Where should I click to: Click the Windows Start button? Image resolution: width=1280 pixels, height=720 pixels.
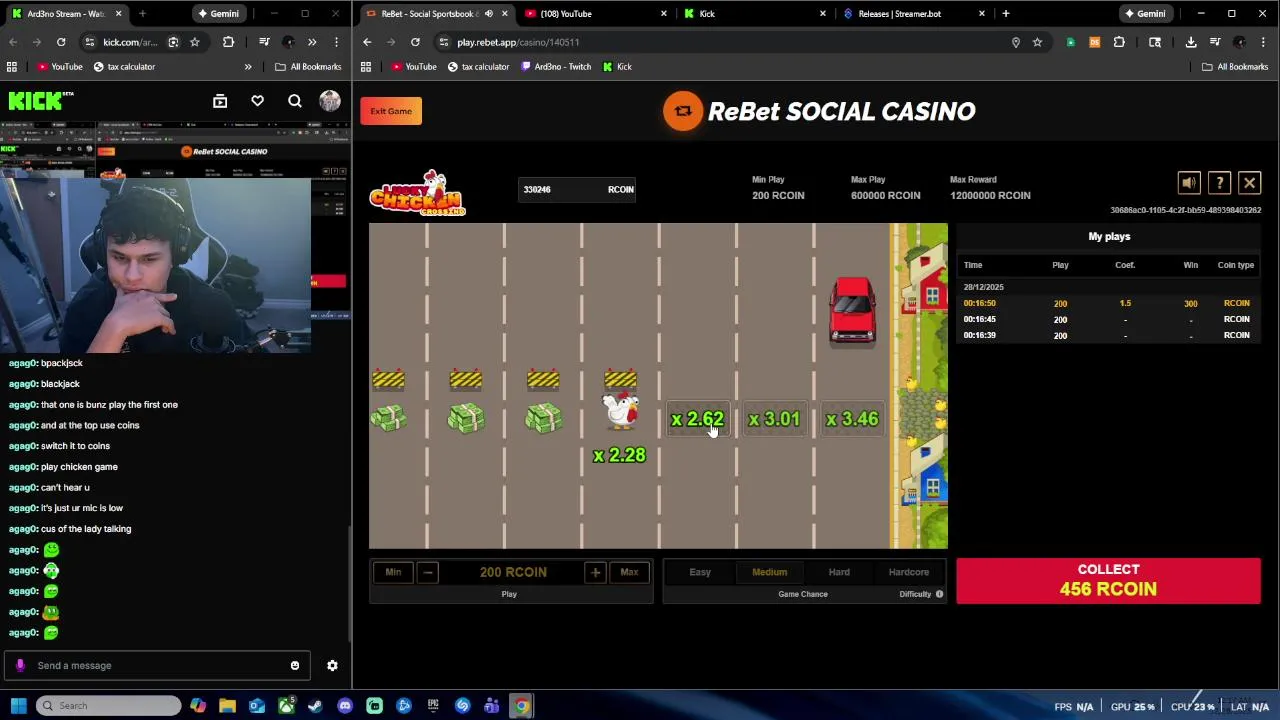coord(18,706)
